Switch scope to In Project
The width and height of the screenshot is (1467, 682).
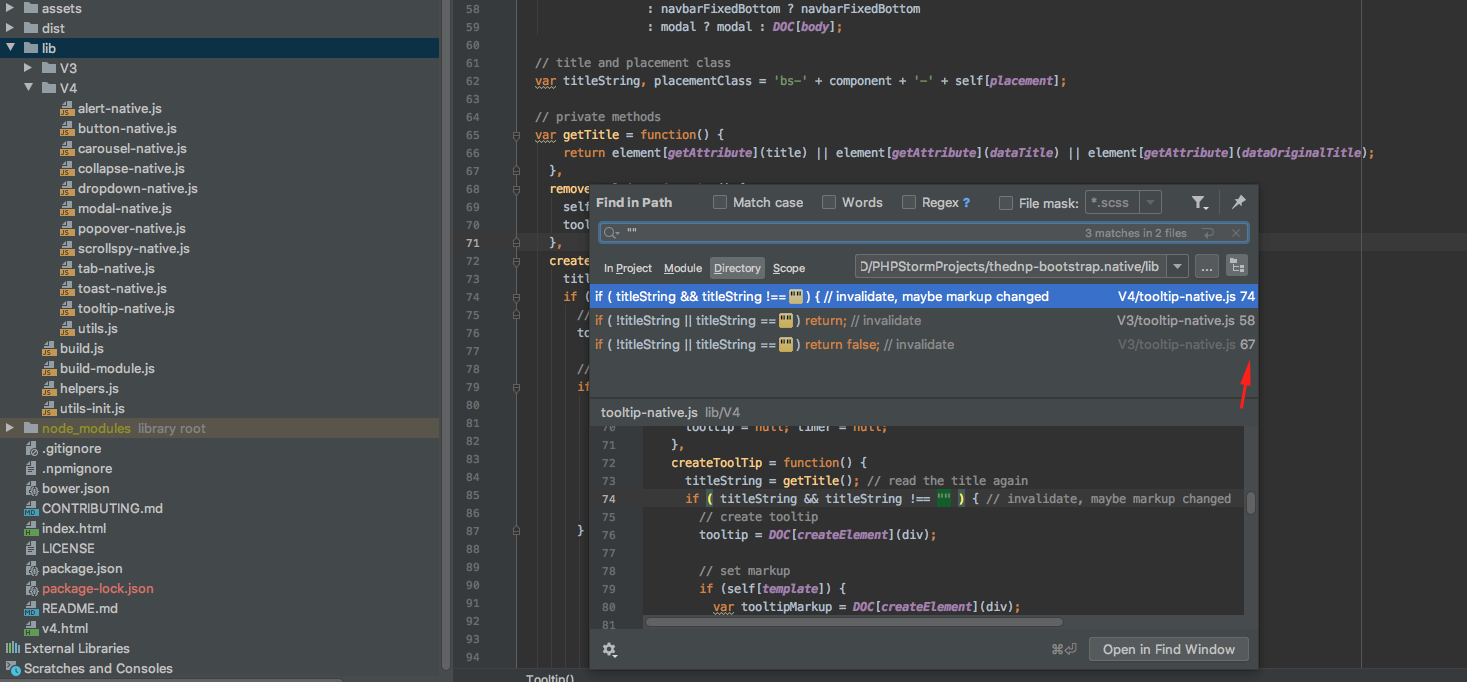click(x=628, y=268)
